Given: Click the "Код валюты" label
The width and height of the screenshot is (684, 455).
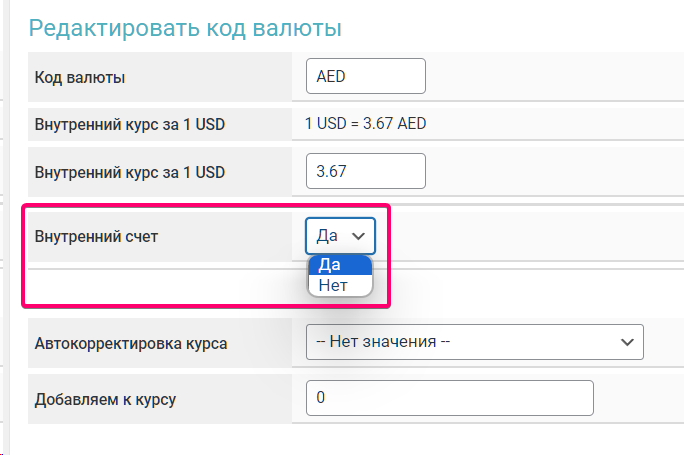Looking at the screenshot, I should [87, 77].
